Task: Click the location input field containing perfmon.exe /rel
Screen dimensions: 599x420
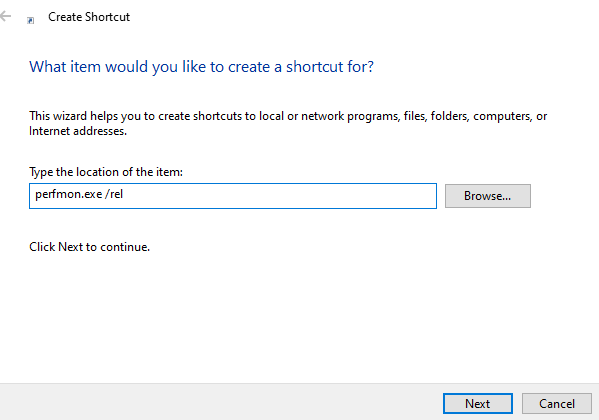Action: (233, 196)
